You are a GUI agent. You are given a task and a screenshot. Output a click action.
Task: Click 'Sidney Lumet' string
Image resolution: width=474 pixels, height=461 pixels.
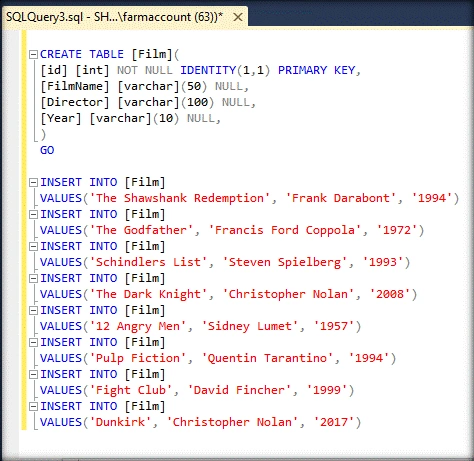click(x=250, y=326)
